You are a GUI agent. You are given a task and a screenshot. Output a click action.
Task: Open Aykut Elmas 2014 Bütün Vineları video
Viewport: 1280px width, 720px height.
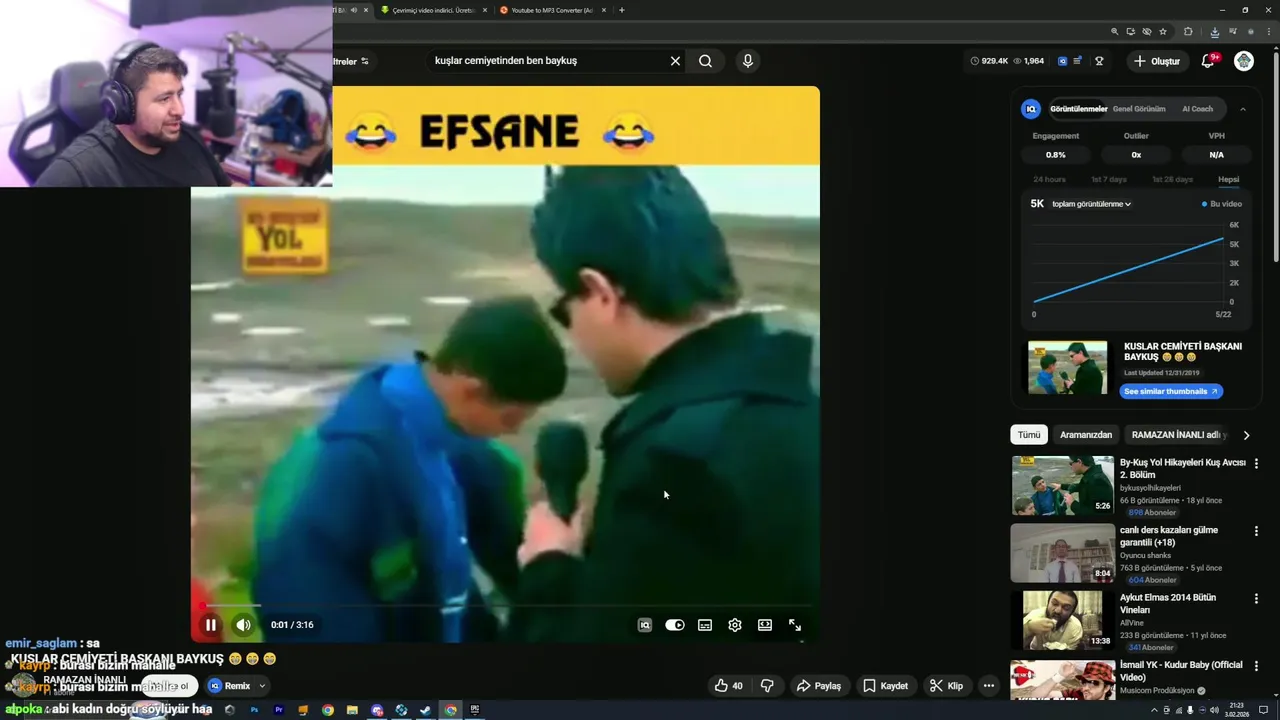pos(1062,620)
